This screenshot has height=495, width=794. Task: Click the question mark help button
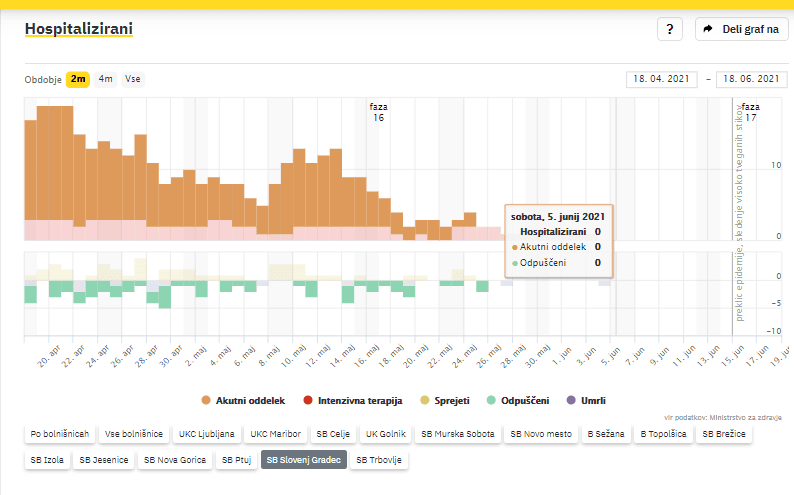(670, 29)
